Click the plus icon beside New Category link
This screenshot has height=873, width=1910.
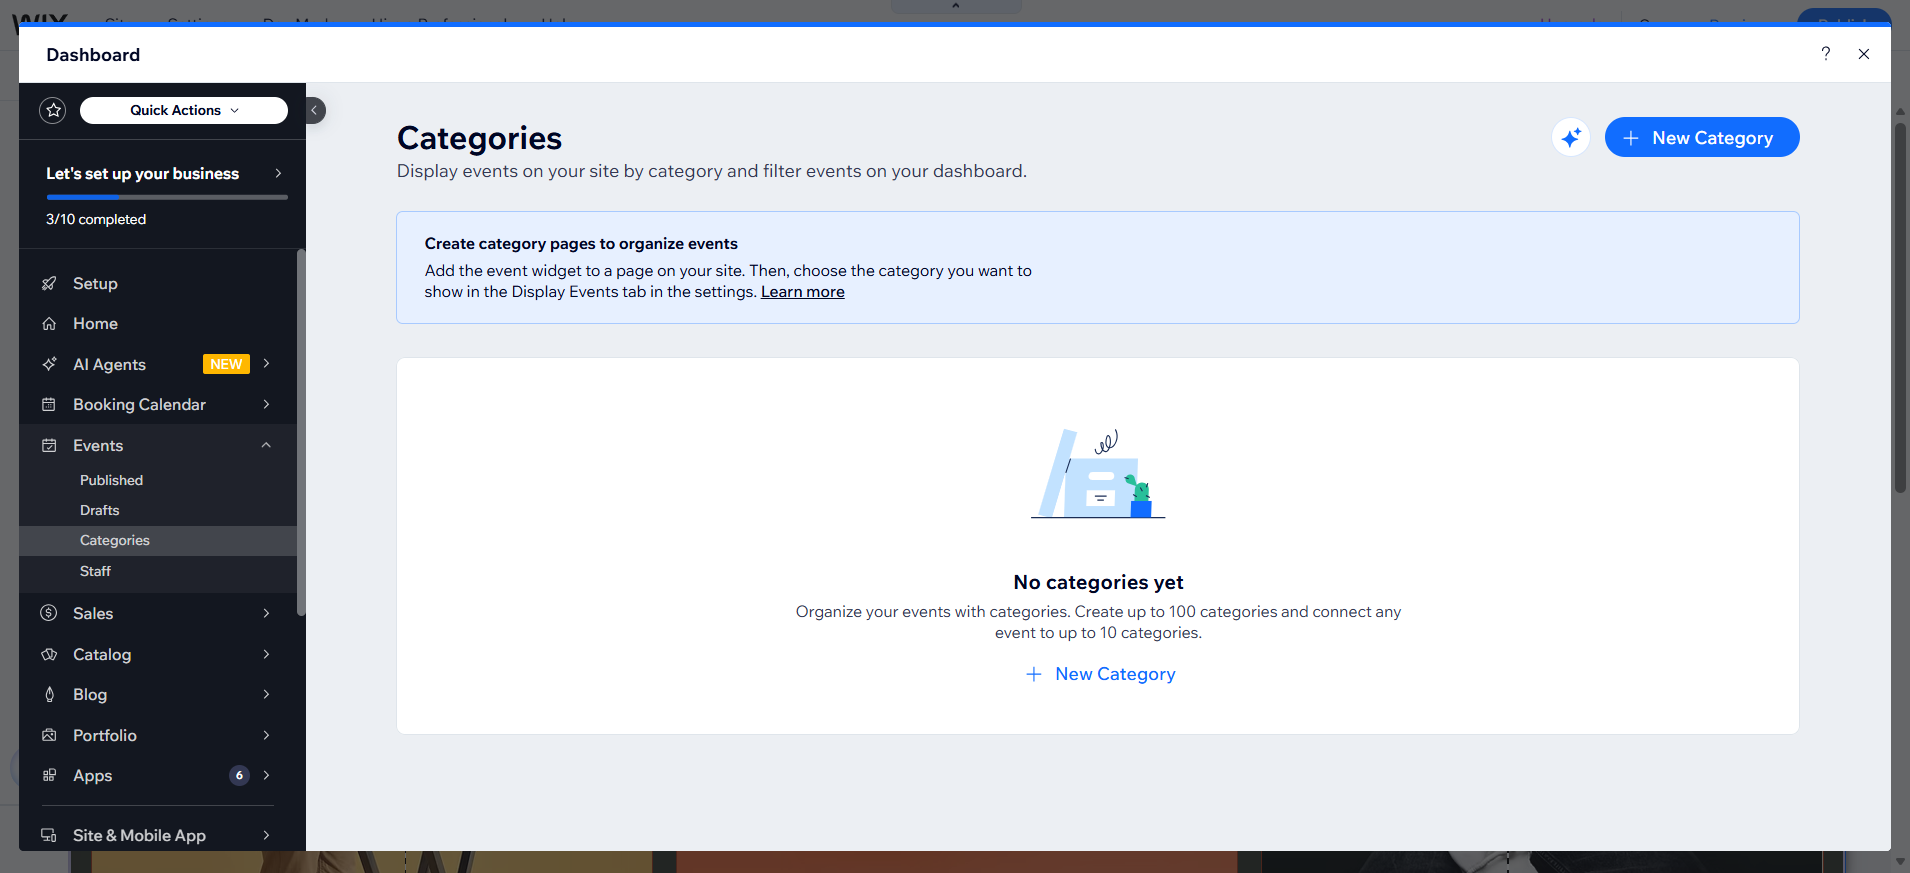[1034, 674]
